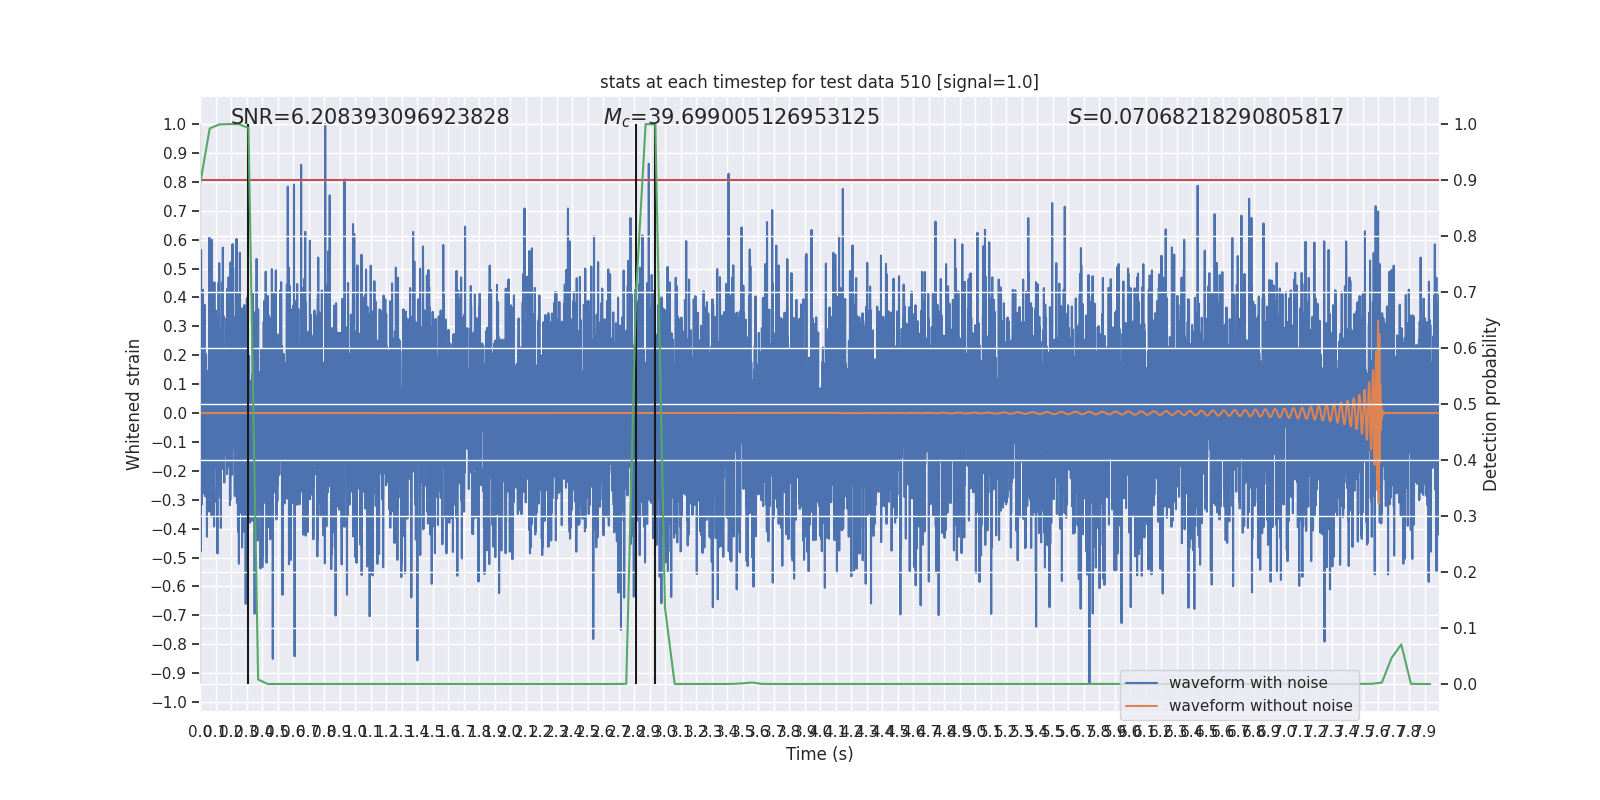Click the "Detection probability" axis label

click(1491, 405)
